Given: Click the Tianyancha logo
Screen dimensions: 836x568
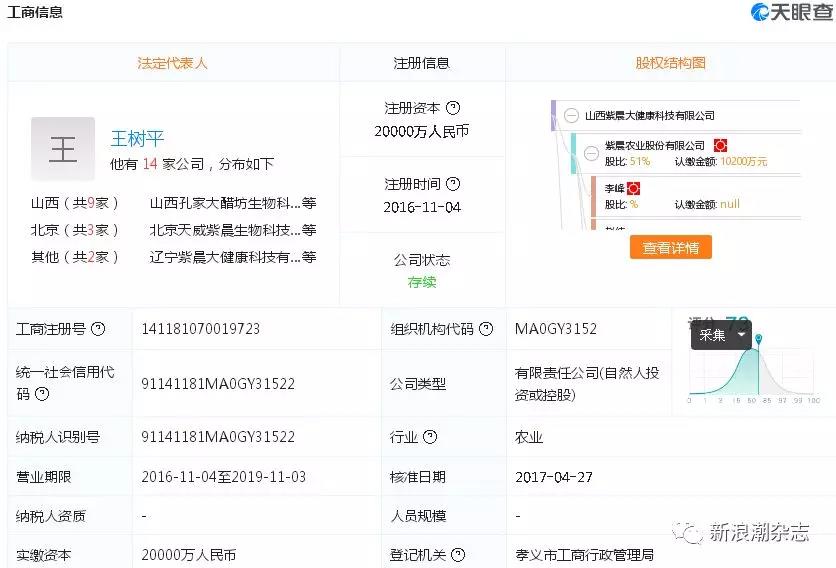Looking at the screenshot, I should [x=791, y=13].
